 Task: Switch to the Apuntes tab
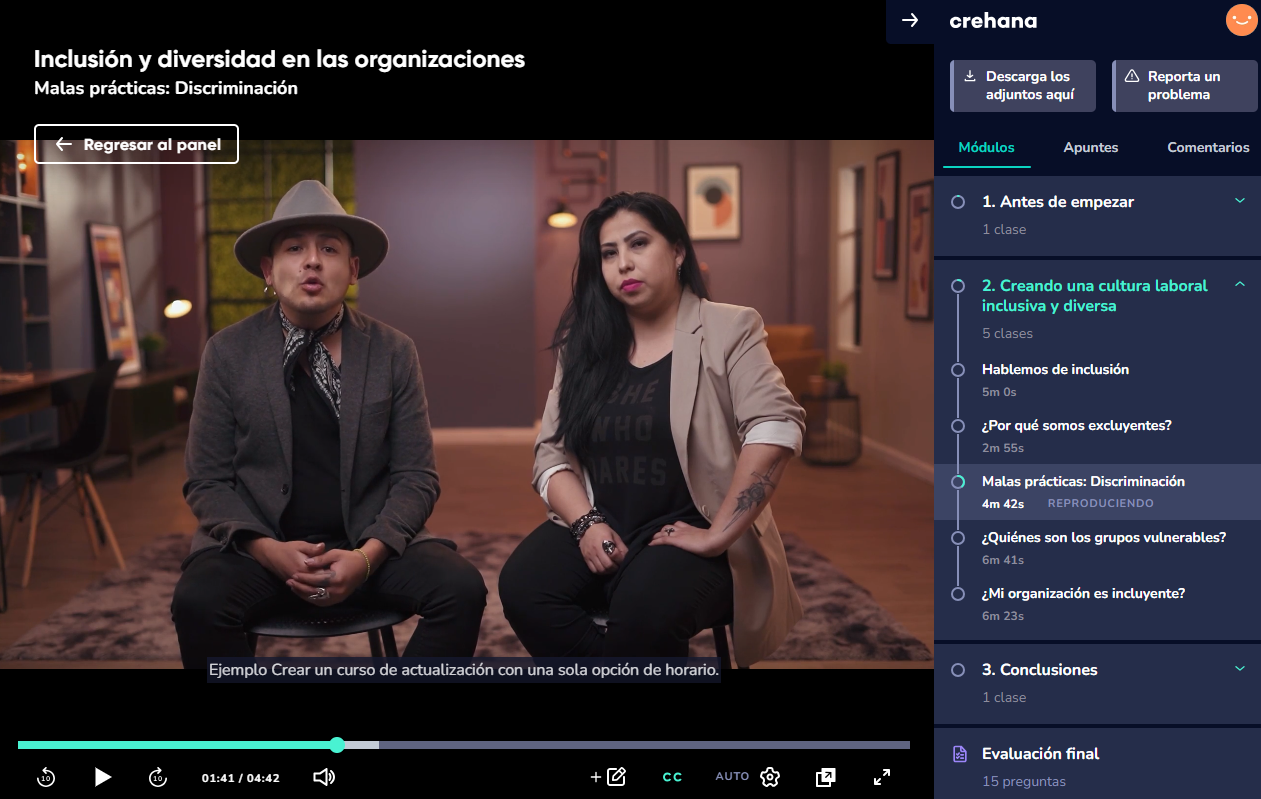click(1090, 147)
